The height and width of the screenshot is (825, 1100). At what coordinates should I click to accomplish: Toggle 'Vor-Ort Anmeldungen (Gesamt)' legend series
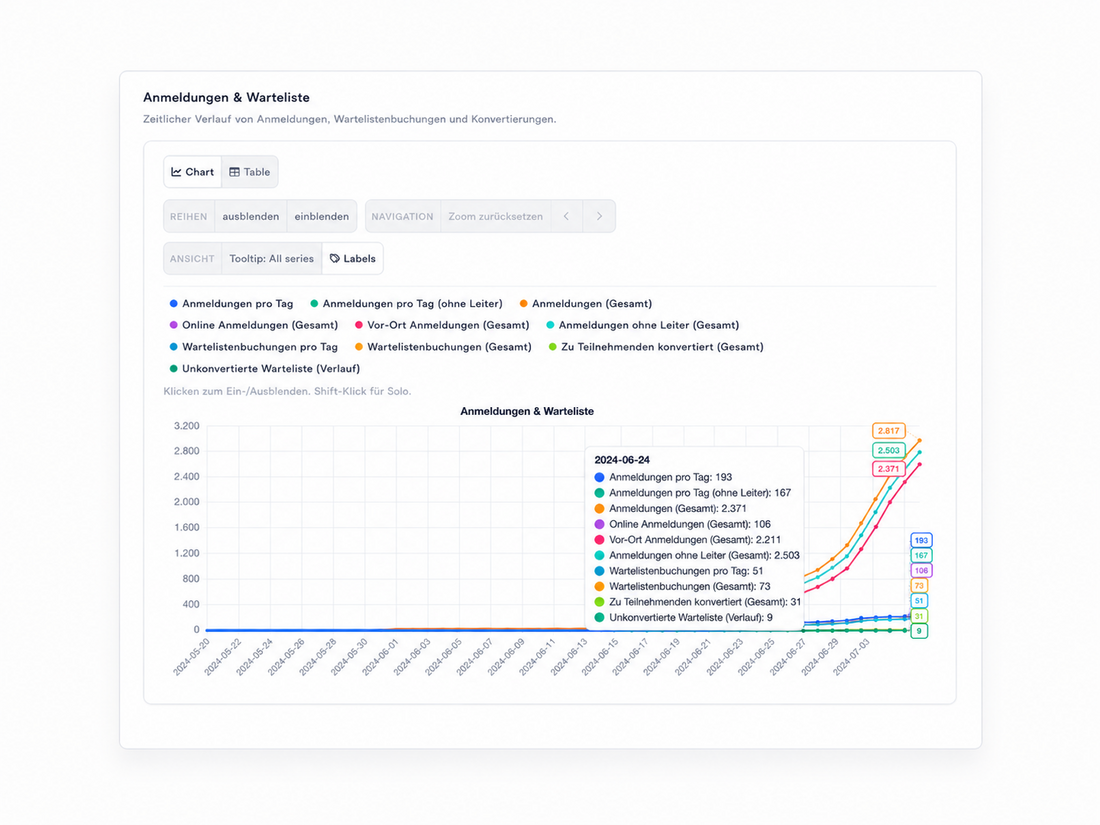tap(443, 325)
